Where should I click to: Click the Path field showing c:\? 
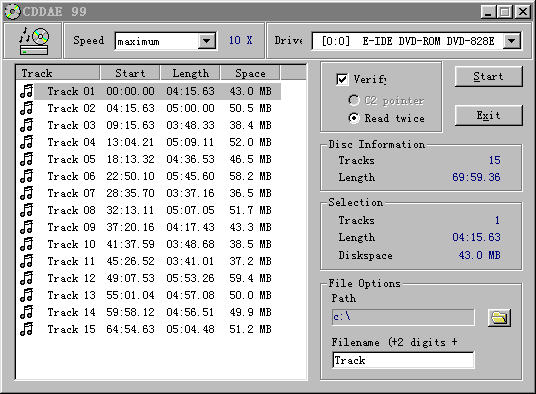click(403, 317)
